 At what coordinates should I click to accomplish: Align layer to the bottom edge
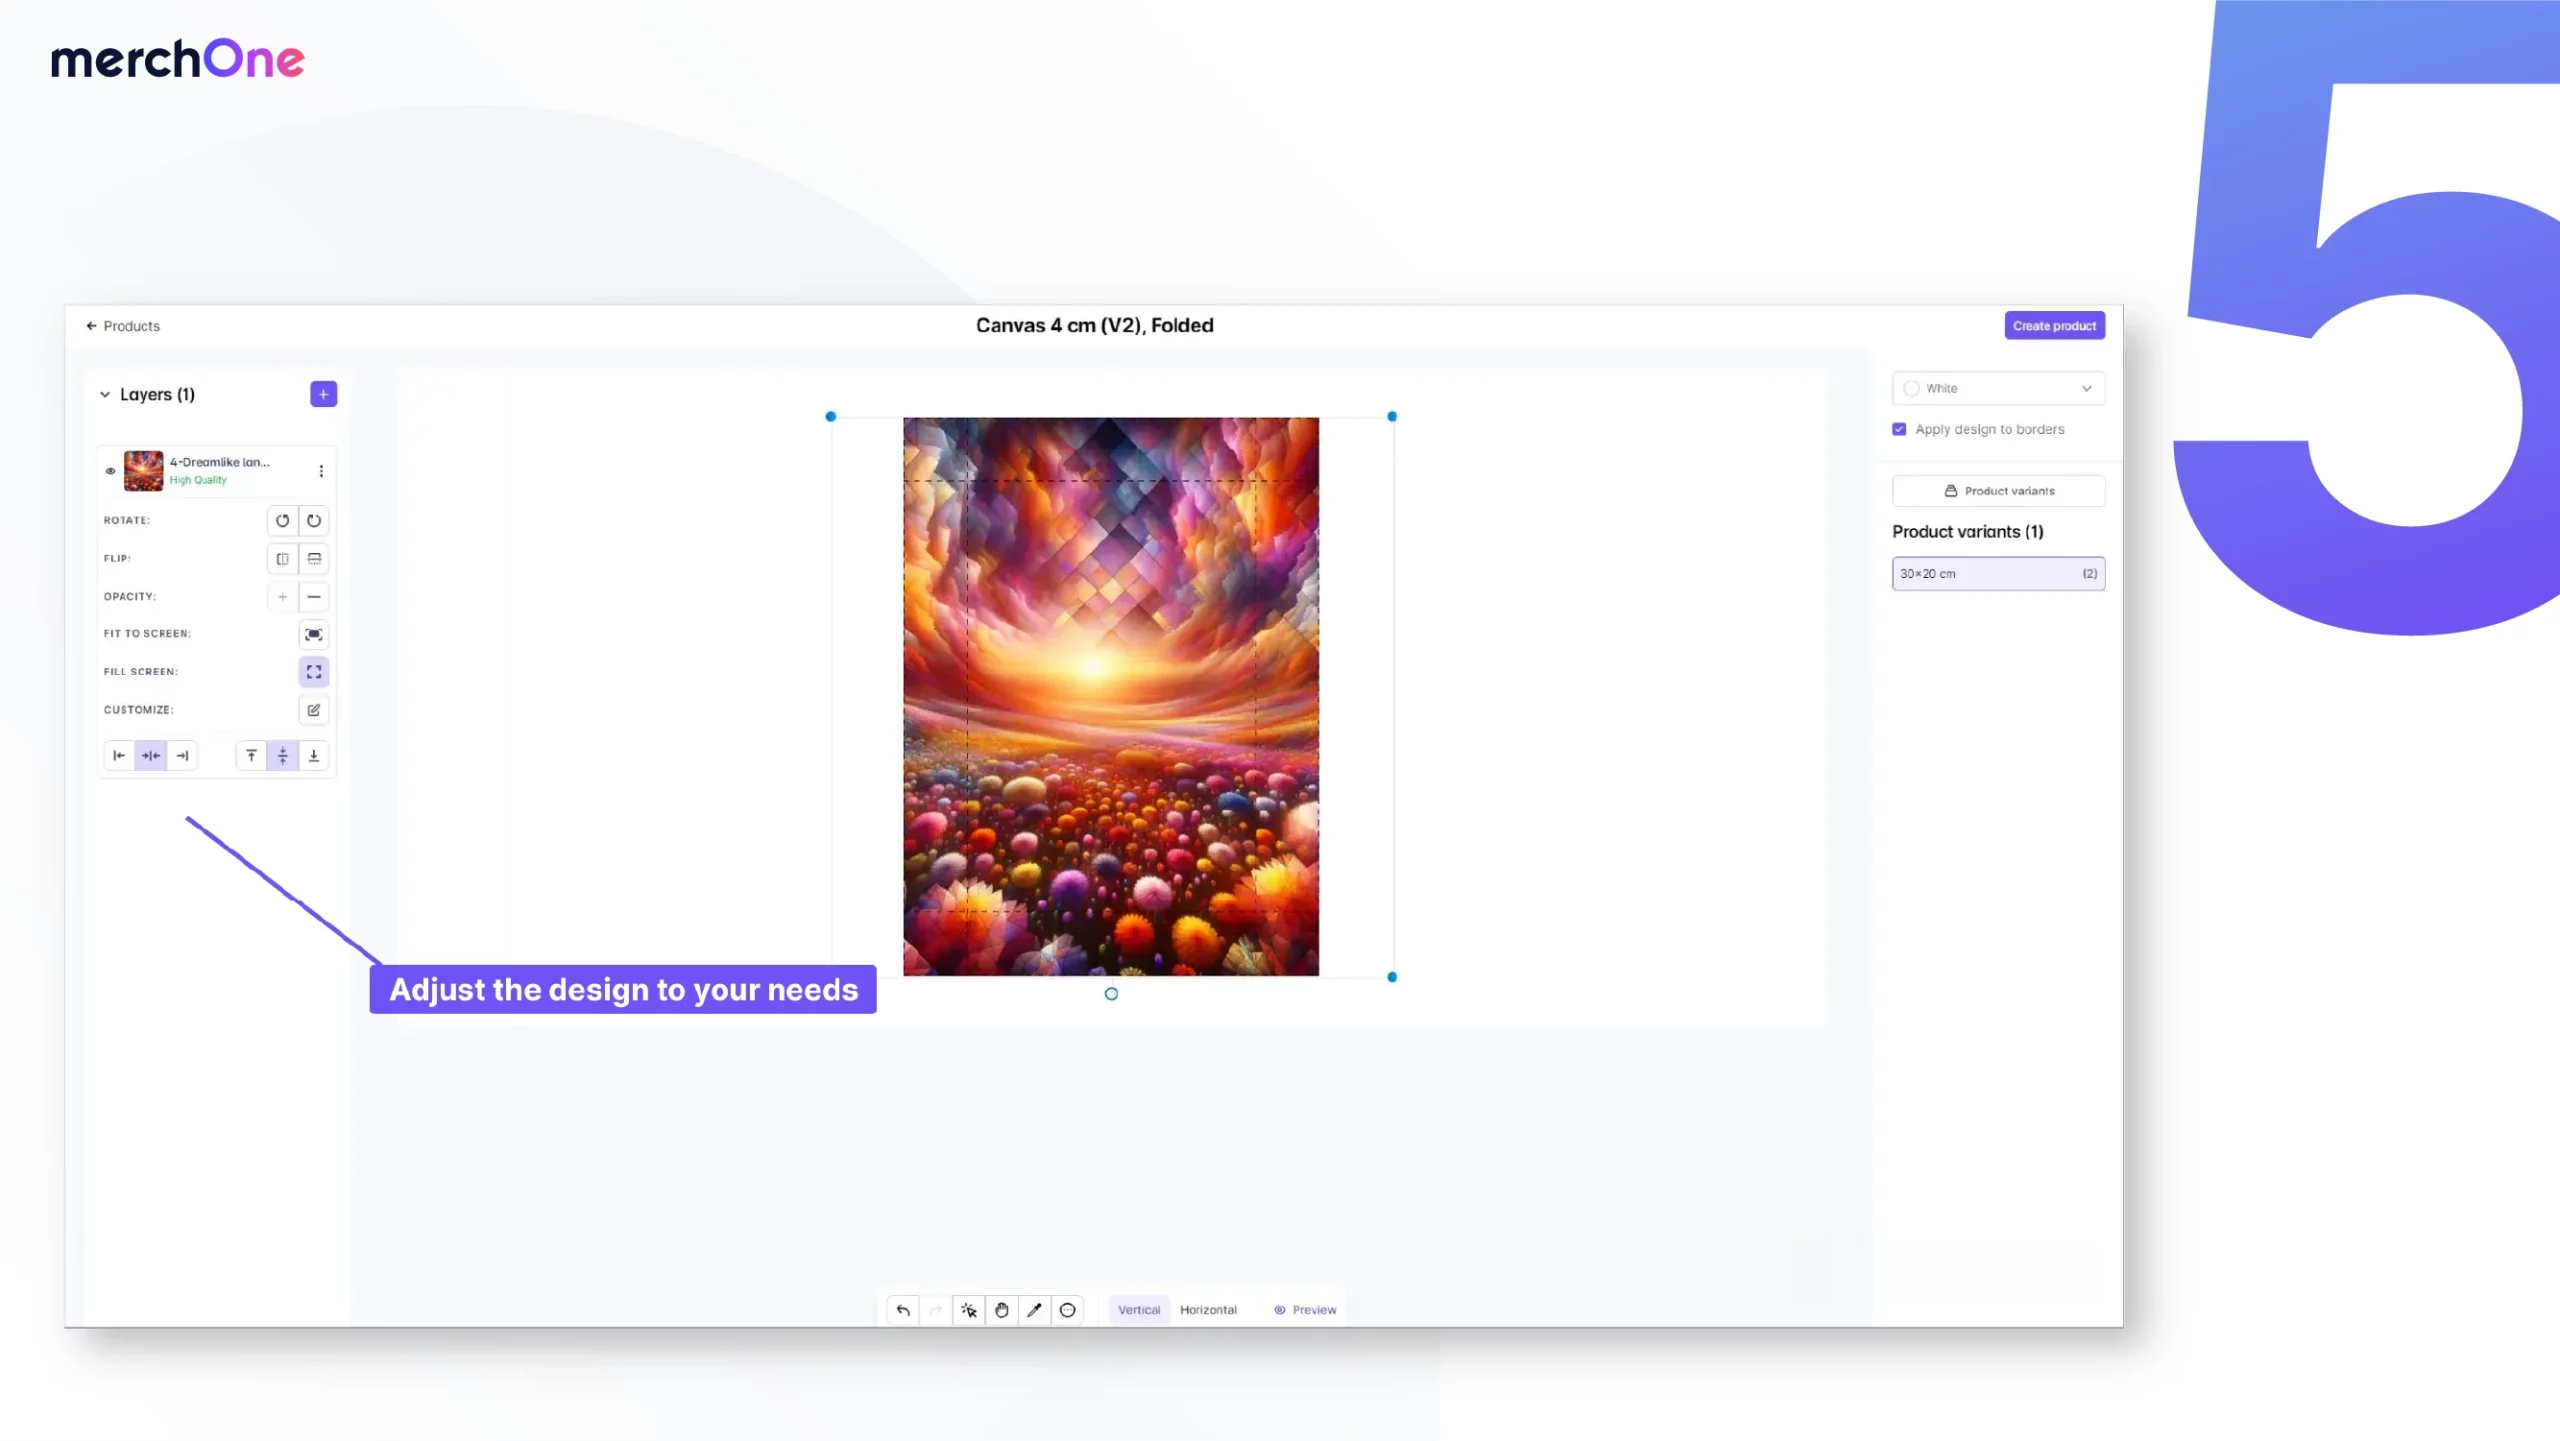point(314,756)
